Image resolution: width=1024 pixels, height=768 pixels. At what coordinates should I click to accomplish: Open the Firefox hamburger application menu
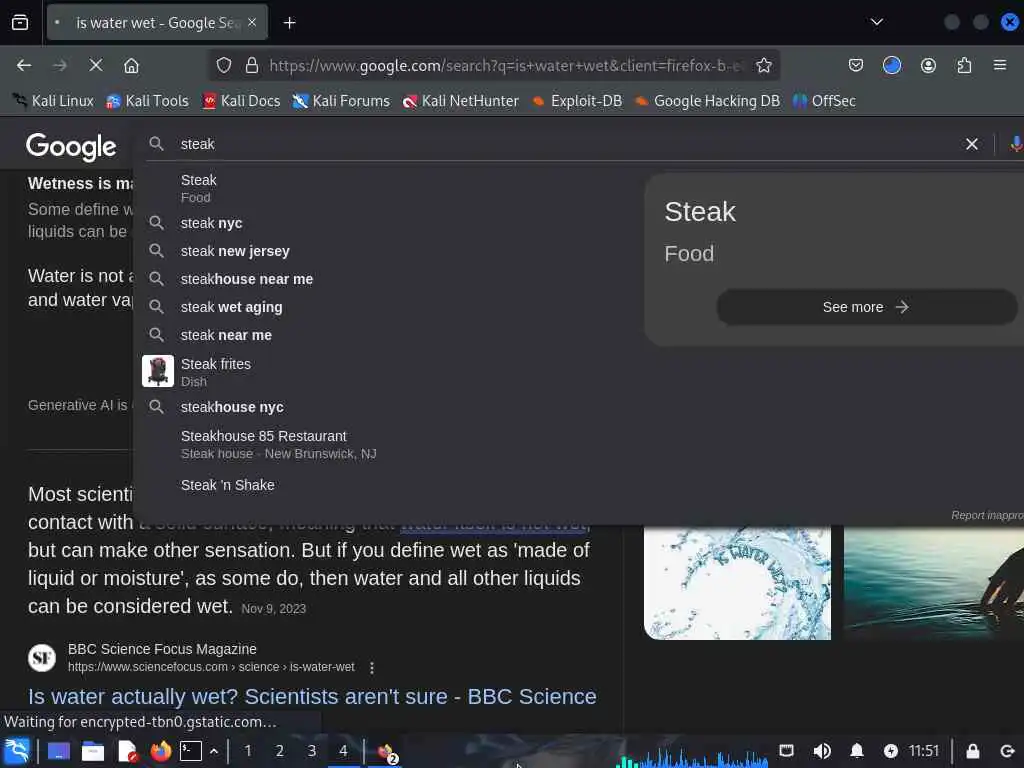[x=1000, y=65]
